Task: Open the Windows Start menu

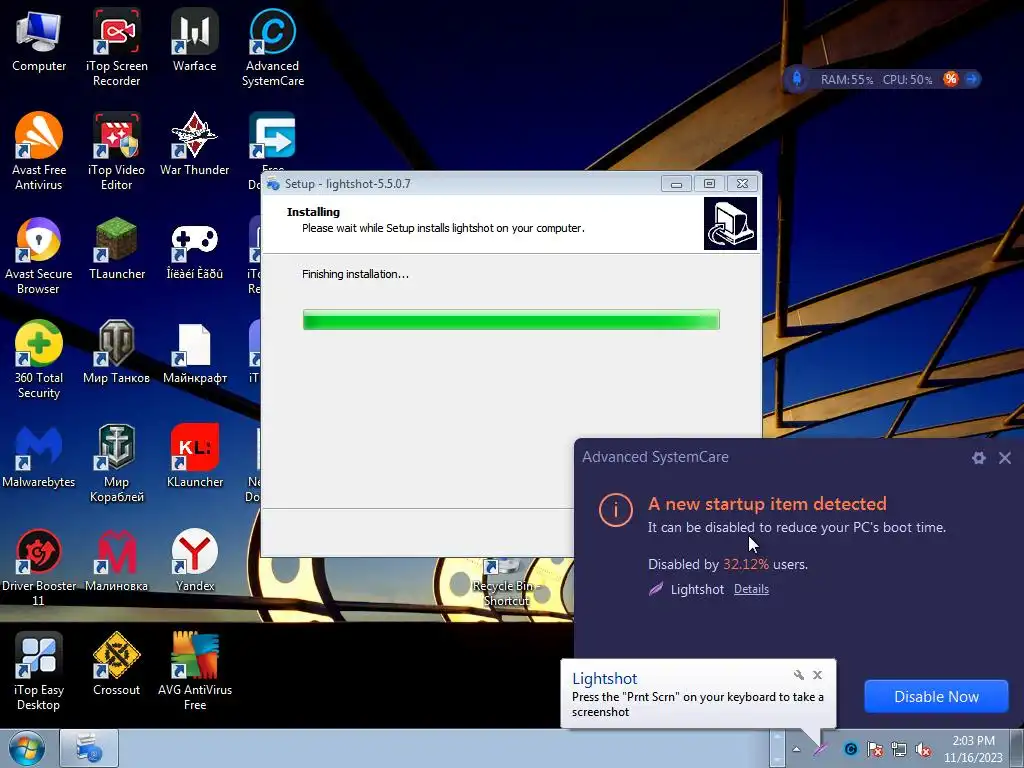Action: [26, 748]
